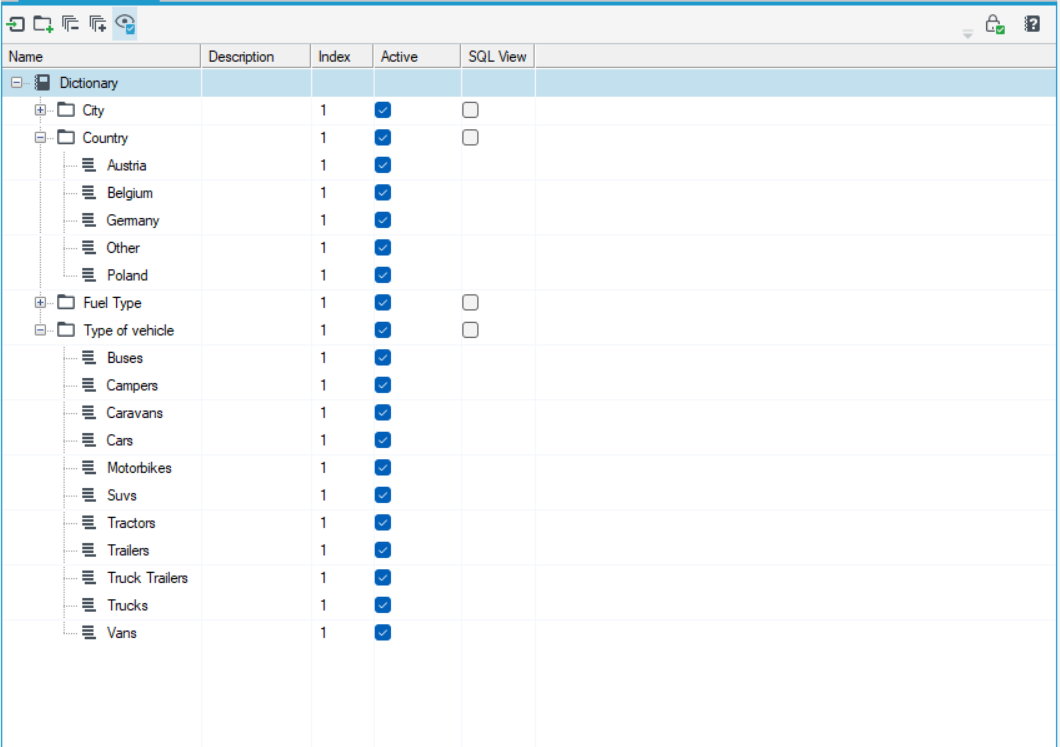Click the import icon with green arrow
The image size is (1060, 747).
pyautogui.click(x=16, y=24)
